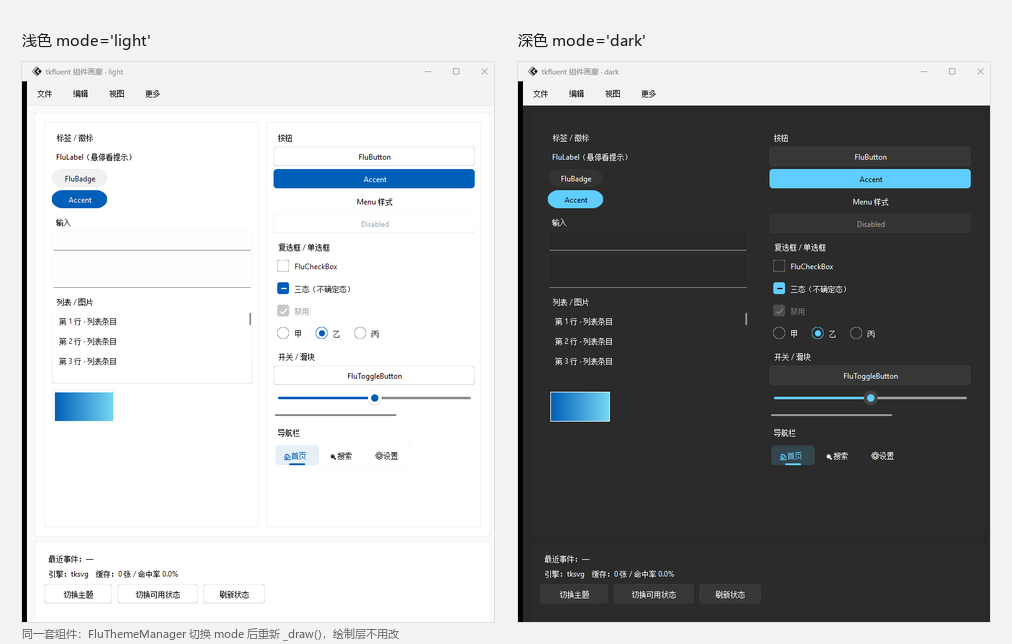Click the white FluButton in the light window

(x=374, y=157)
